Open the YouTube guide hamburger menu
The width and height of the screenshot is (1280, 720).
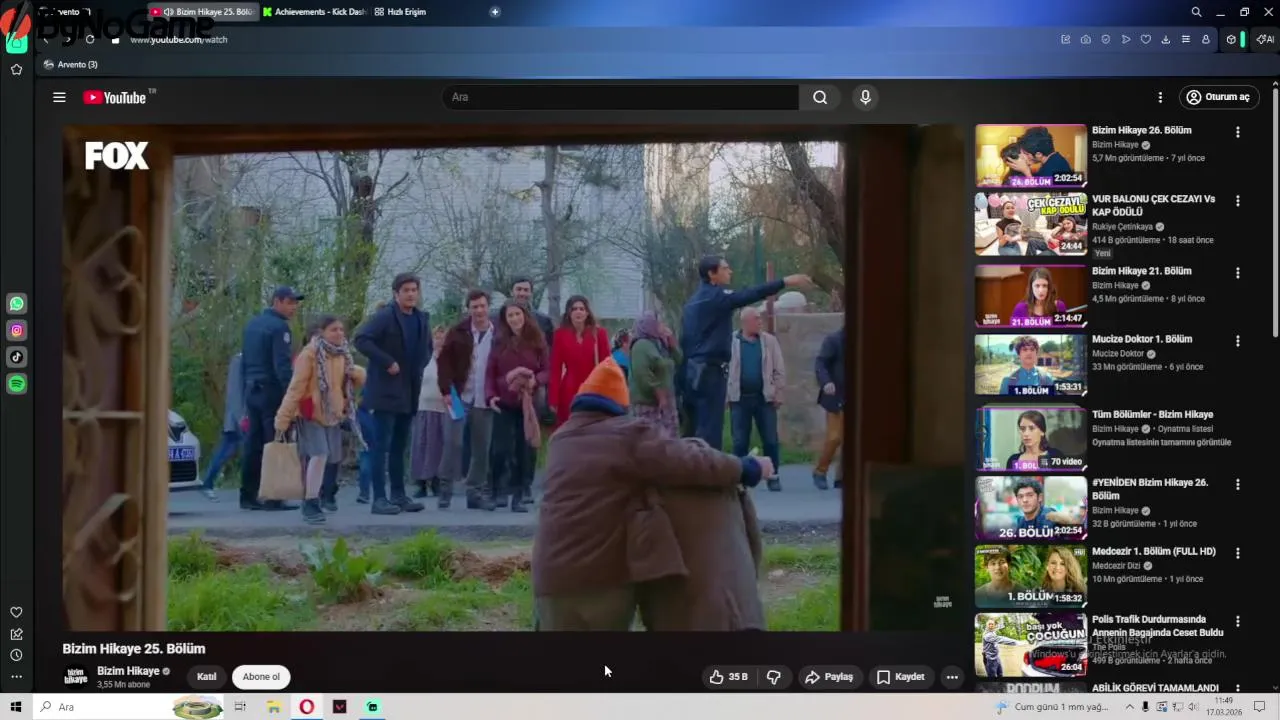point(59,97)
